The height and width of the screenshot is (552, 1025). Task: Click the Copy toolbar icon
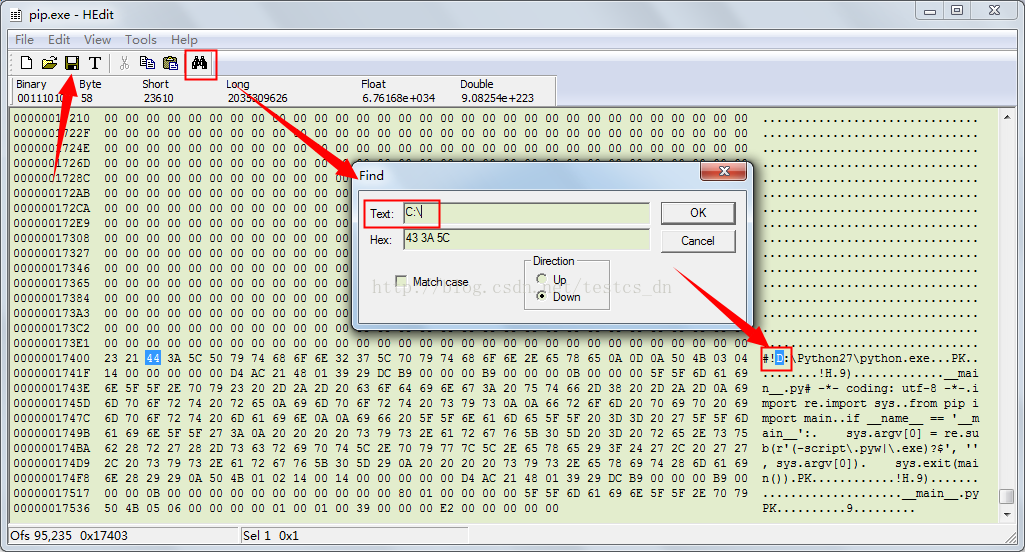(147, 63)
